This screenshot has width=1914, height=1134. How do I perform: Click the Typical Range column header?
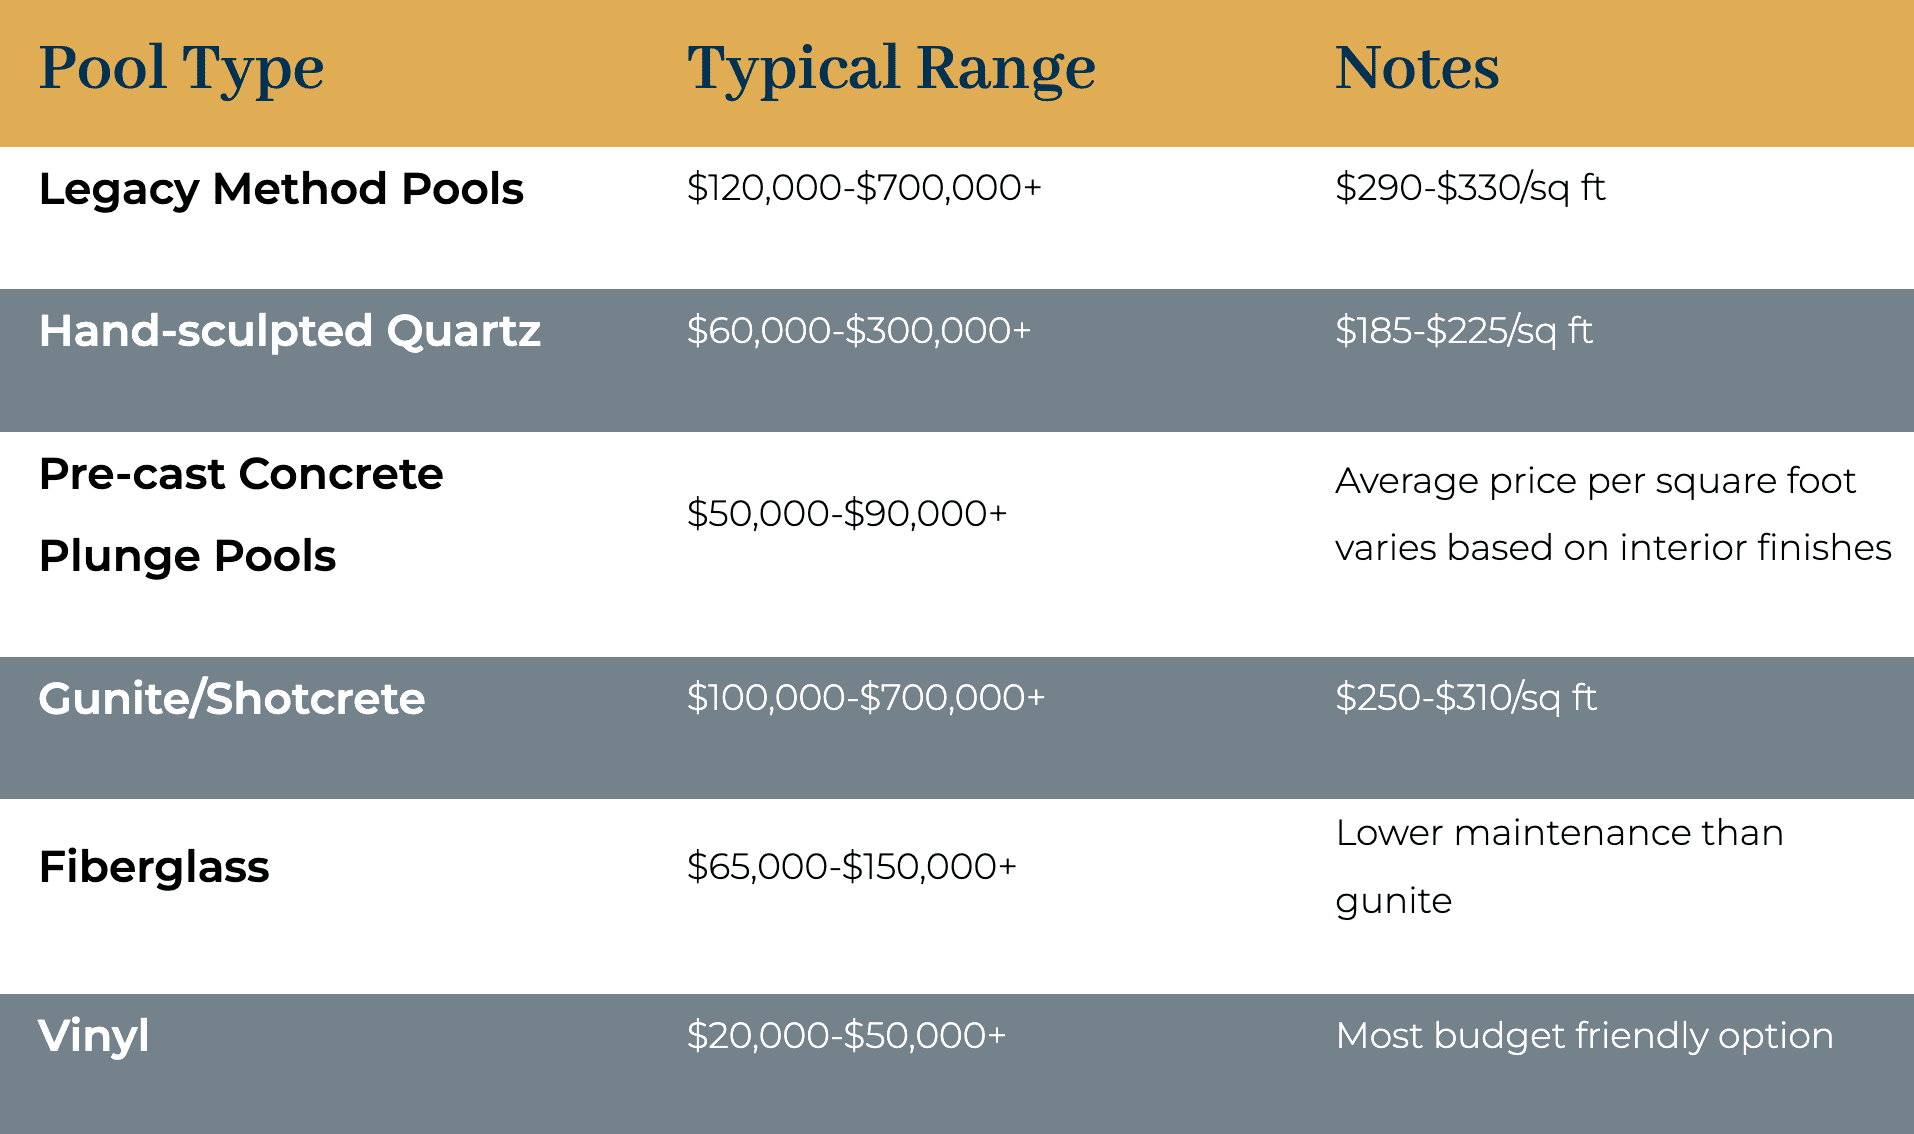tap(891, 68)
